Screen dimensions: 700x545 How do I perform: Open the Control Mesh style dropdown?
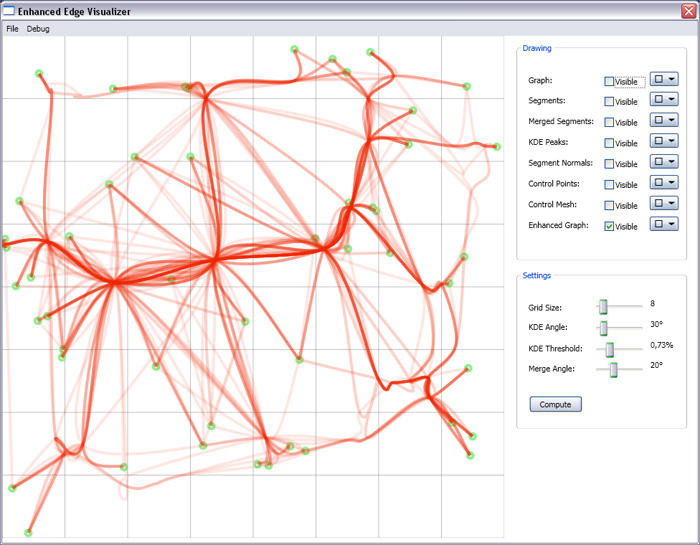(664, 203)
